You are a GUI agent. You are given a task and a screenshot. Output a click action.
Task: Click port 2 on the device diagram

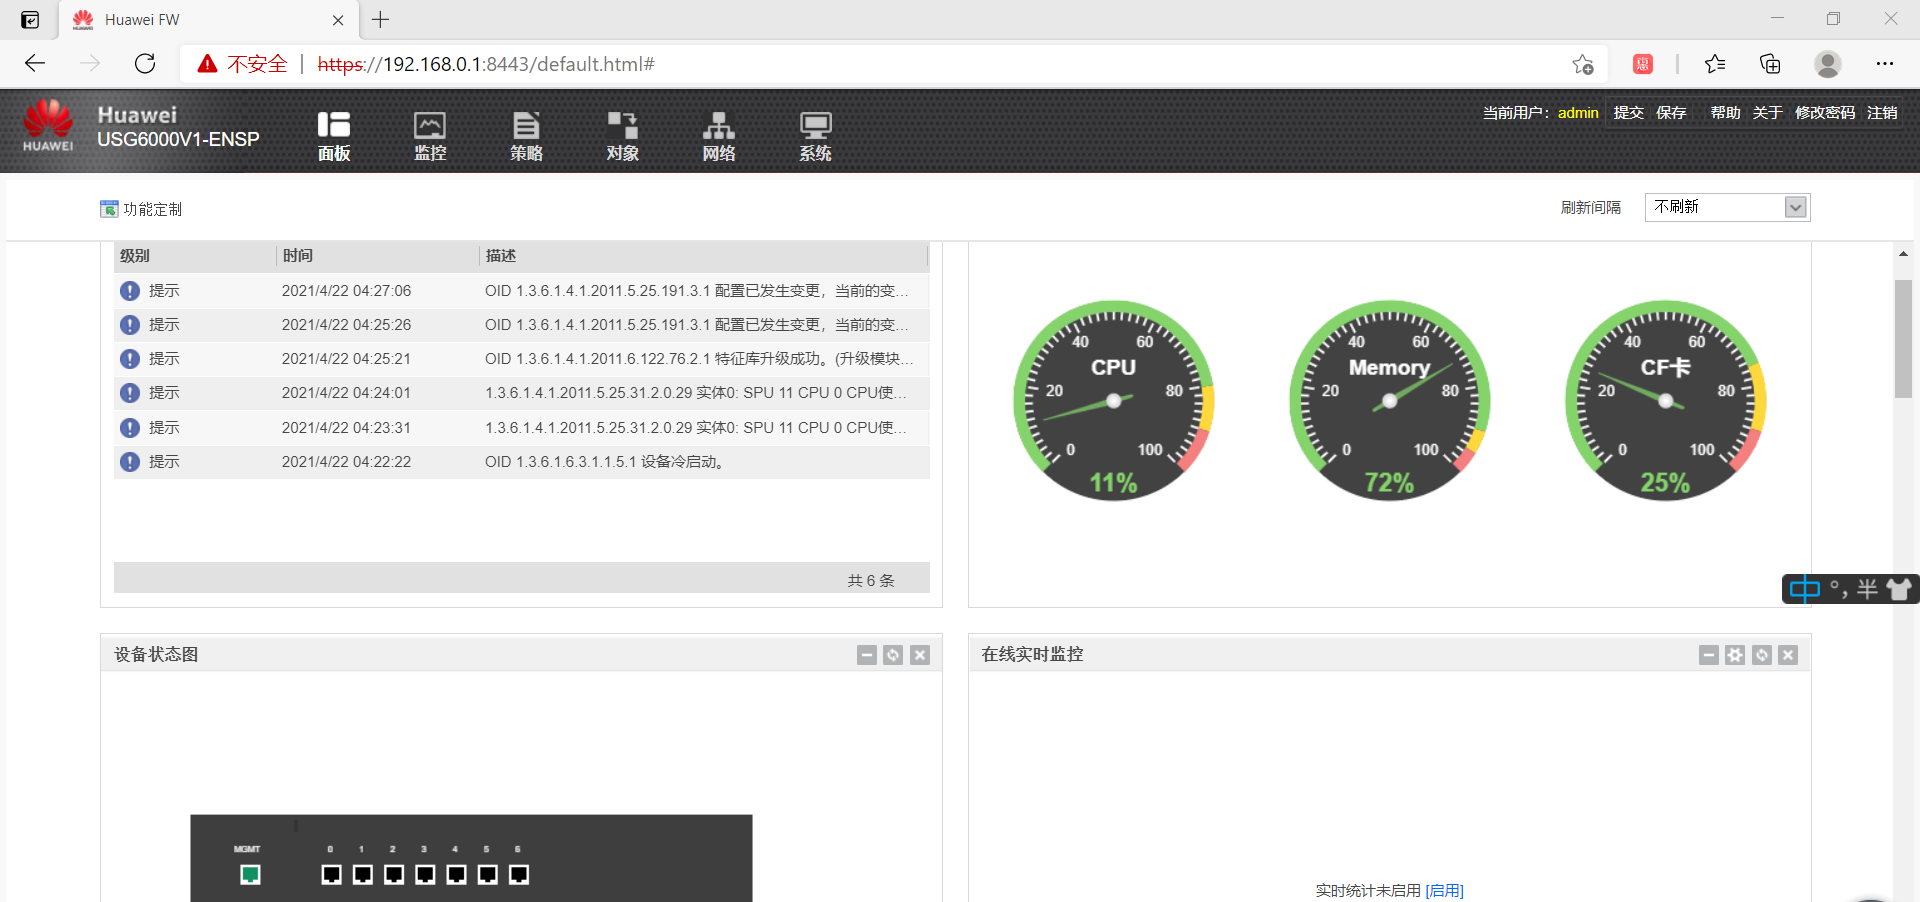click(x=394, y=875)
